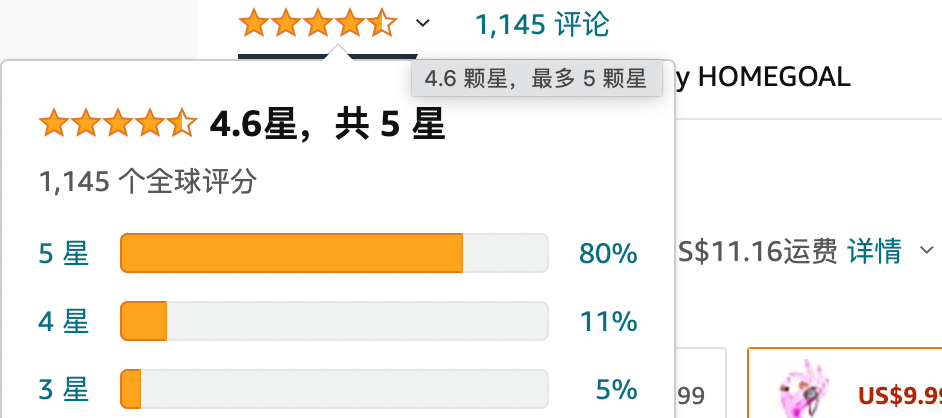Click the 4.6星，共 5 星 heading
The height and width of the screenshot is (418, 942).
coord(327,124)
